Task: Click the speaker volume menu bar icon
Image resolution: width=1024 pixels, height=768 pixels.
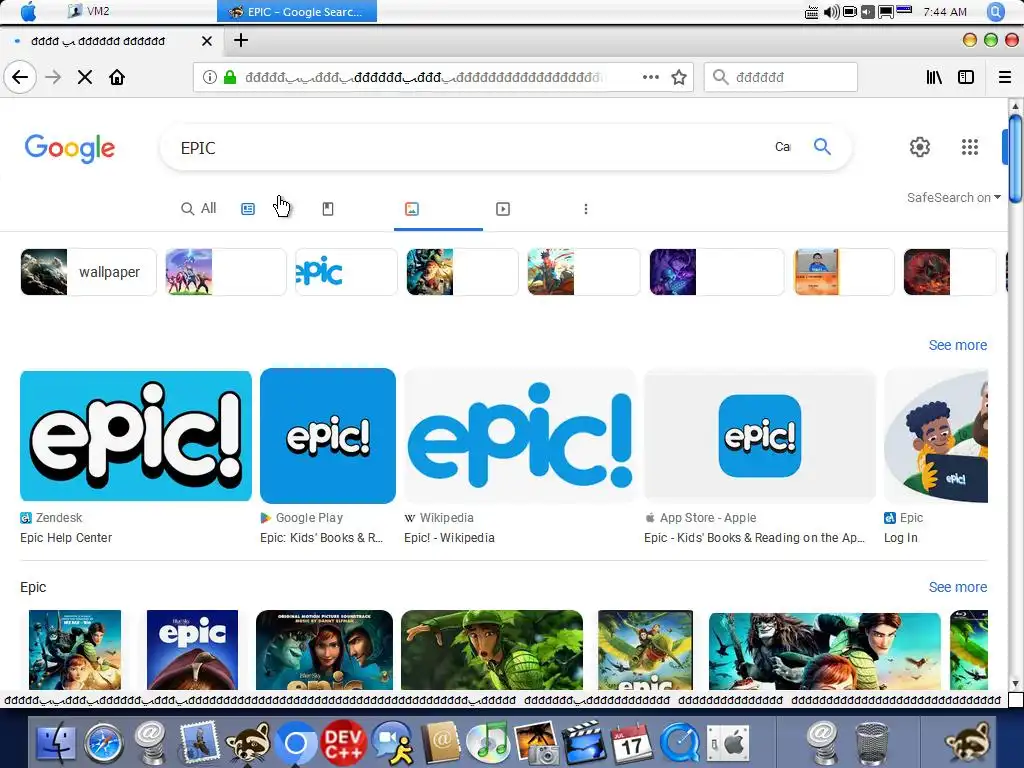Action: (x=831, y=12)
